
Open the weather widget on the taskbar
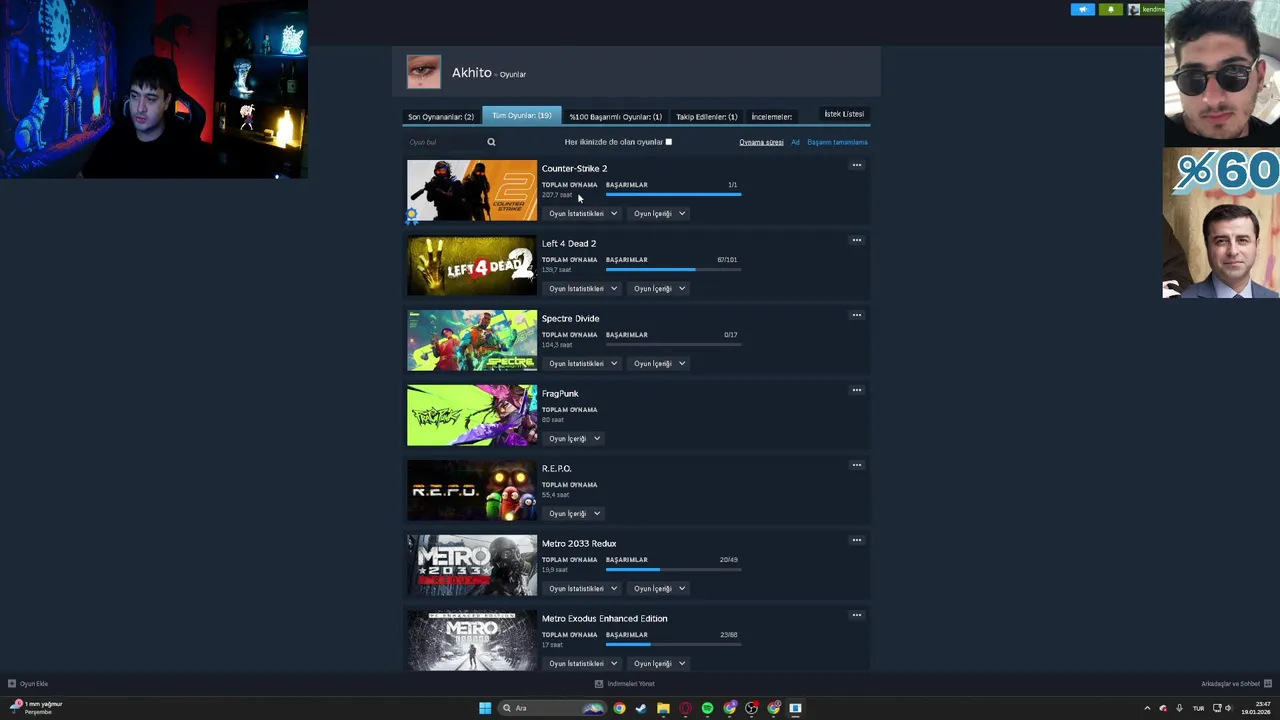(x=36, y=707)
